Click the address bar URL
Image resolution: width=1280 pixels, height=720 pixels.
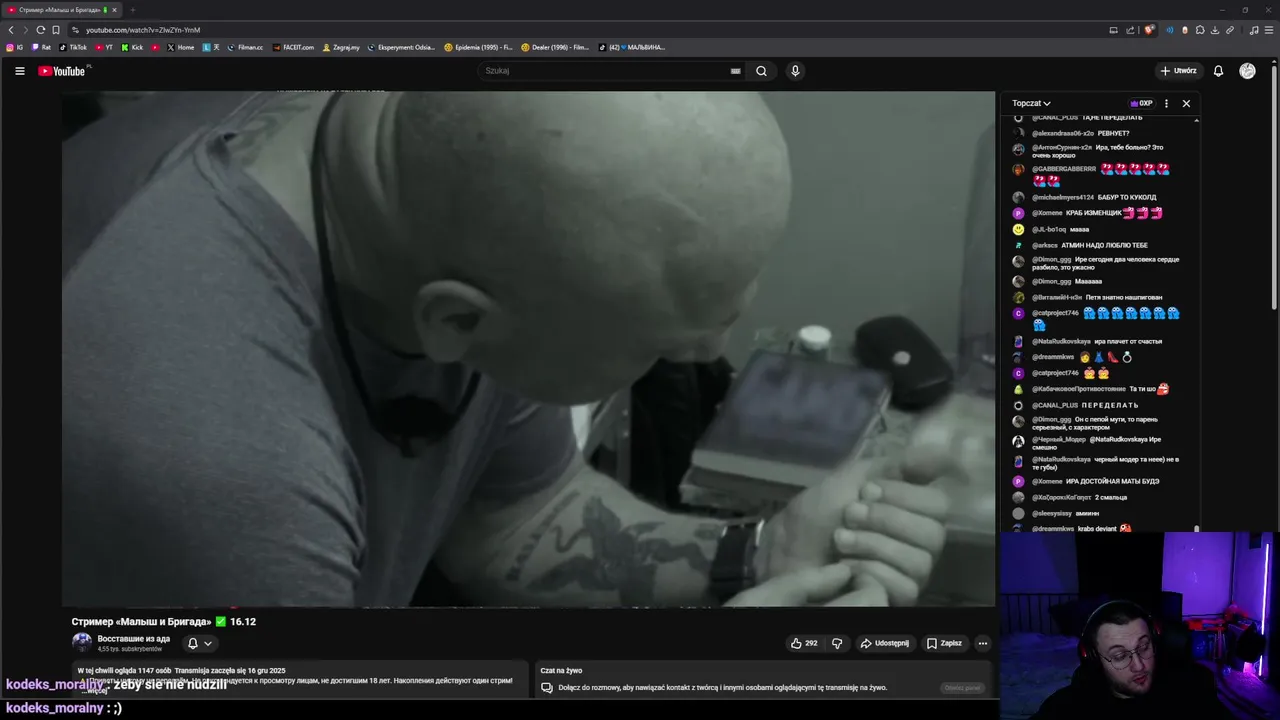143,30
